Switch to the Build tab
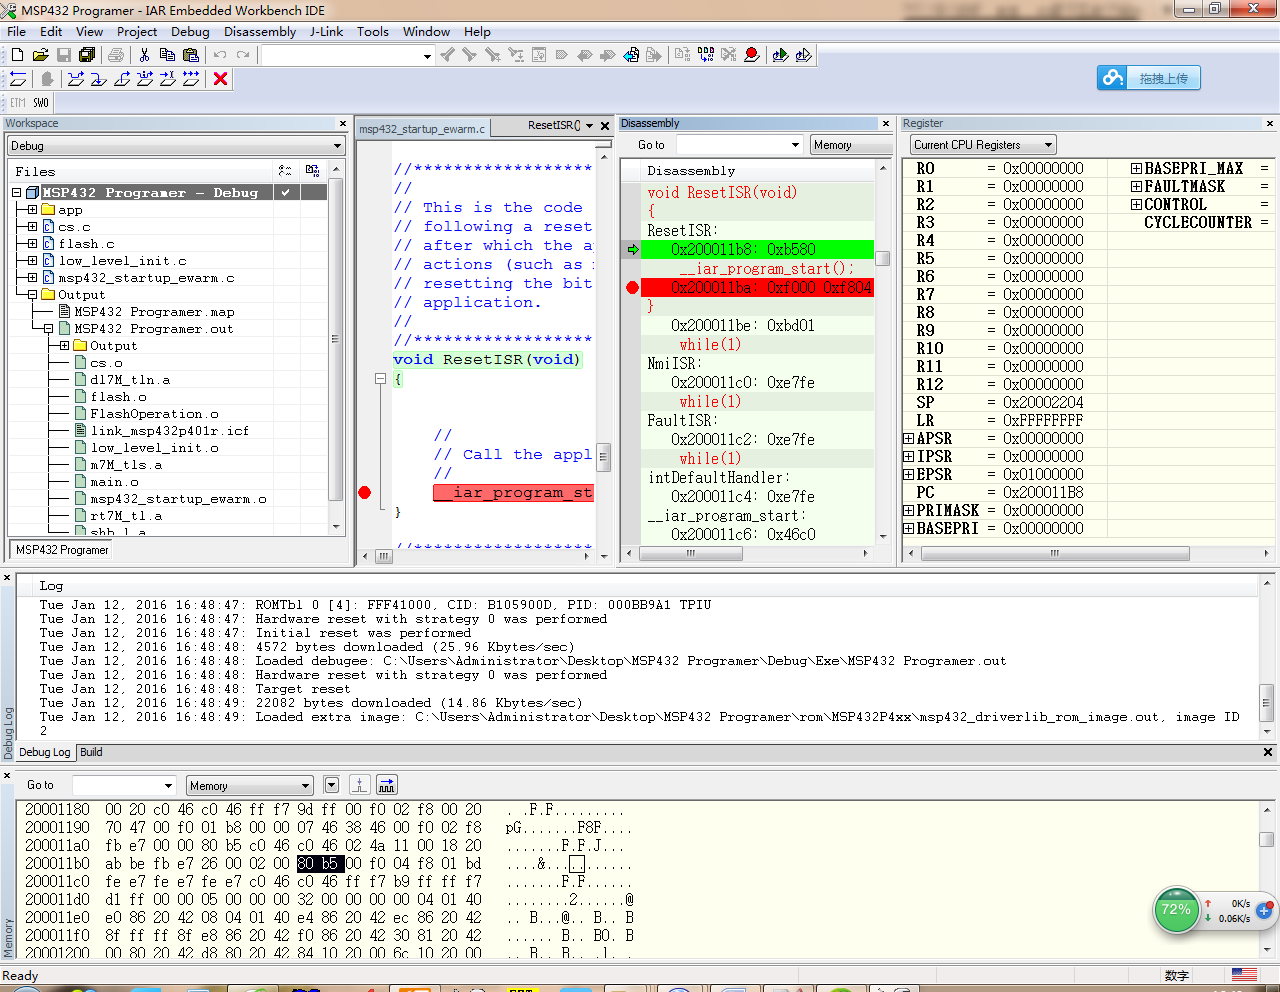 [91, 752]
